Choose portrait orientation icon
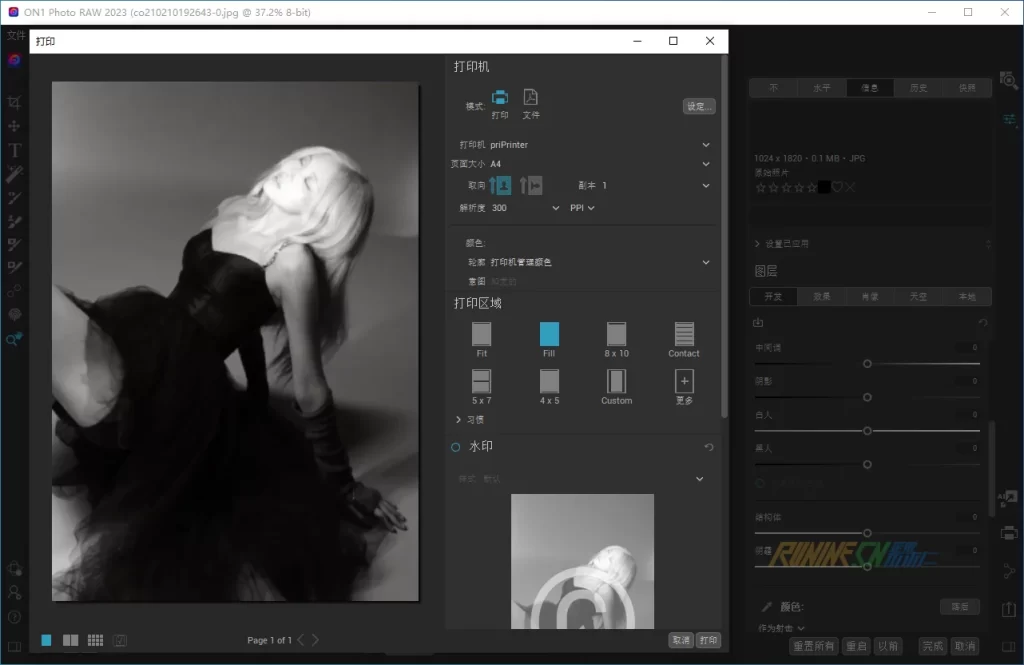The width and height of the screenshot is (1024, 665). click(500, 185)
